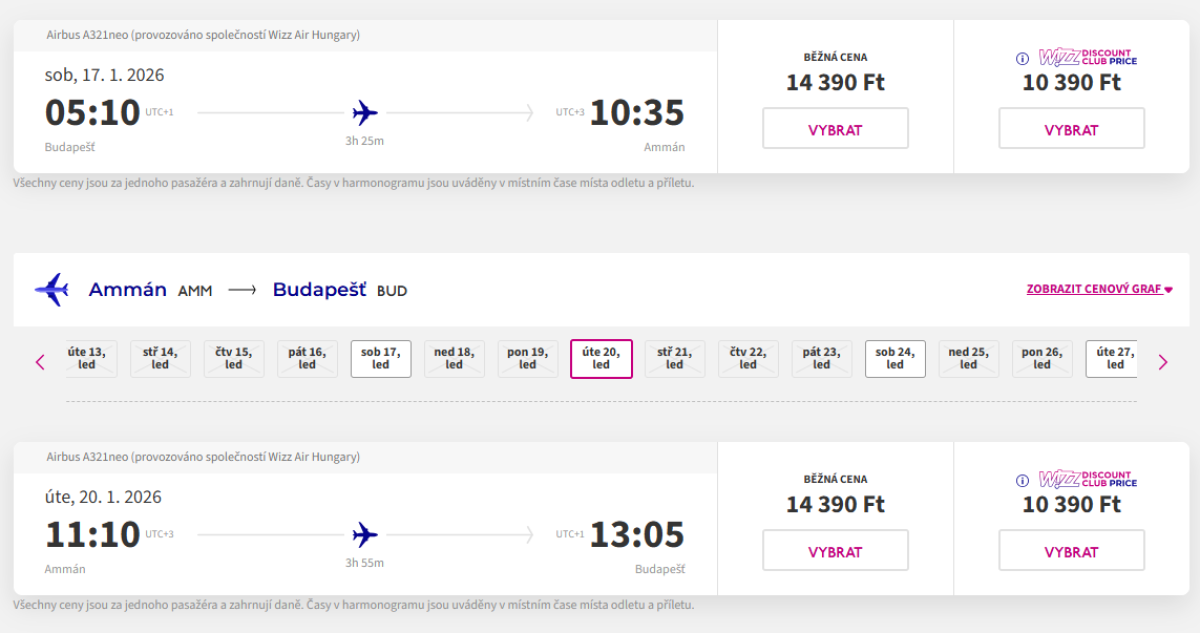Click the Wizz Discount Club logo on return flight
The image size is (1200, 633).
[x=1087, y=479]
